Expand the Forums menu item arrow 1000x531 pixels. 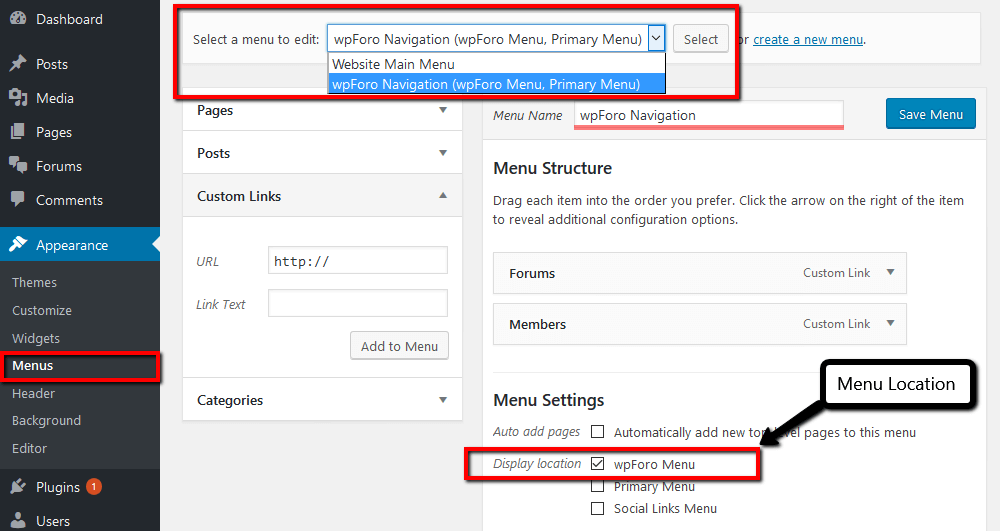890,272
